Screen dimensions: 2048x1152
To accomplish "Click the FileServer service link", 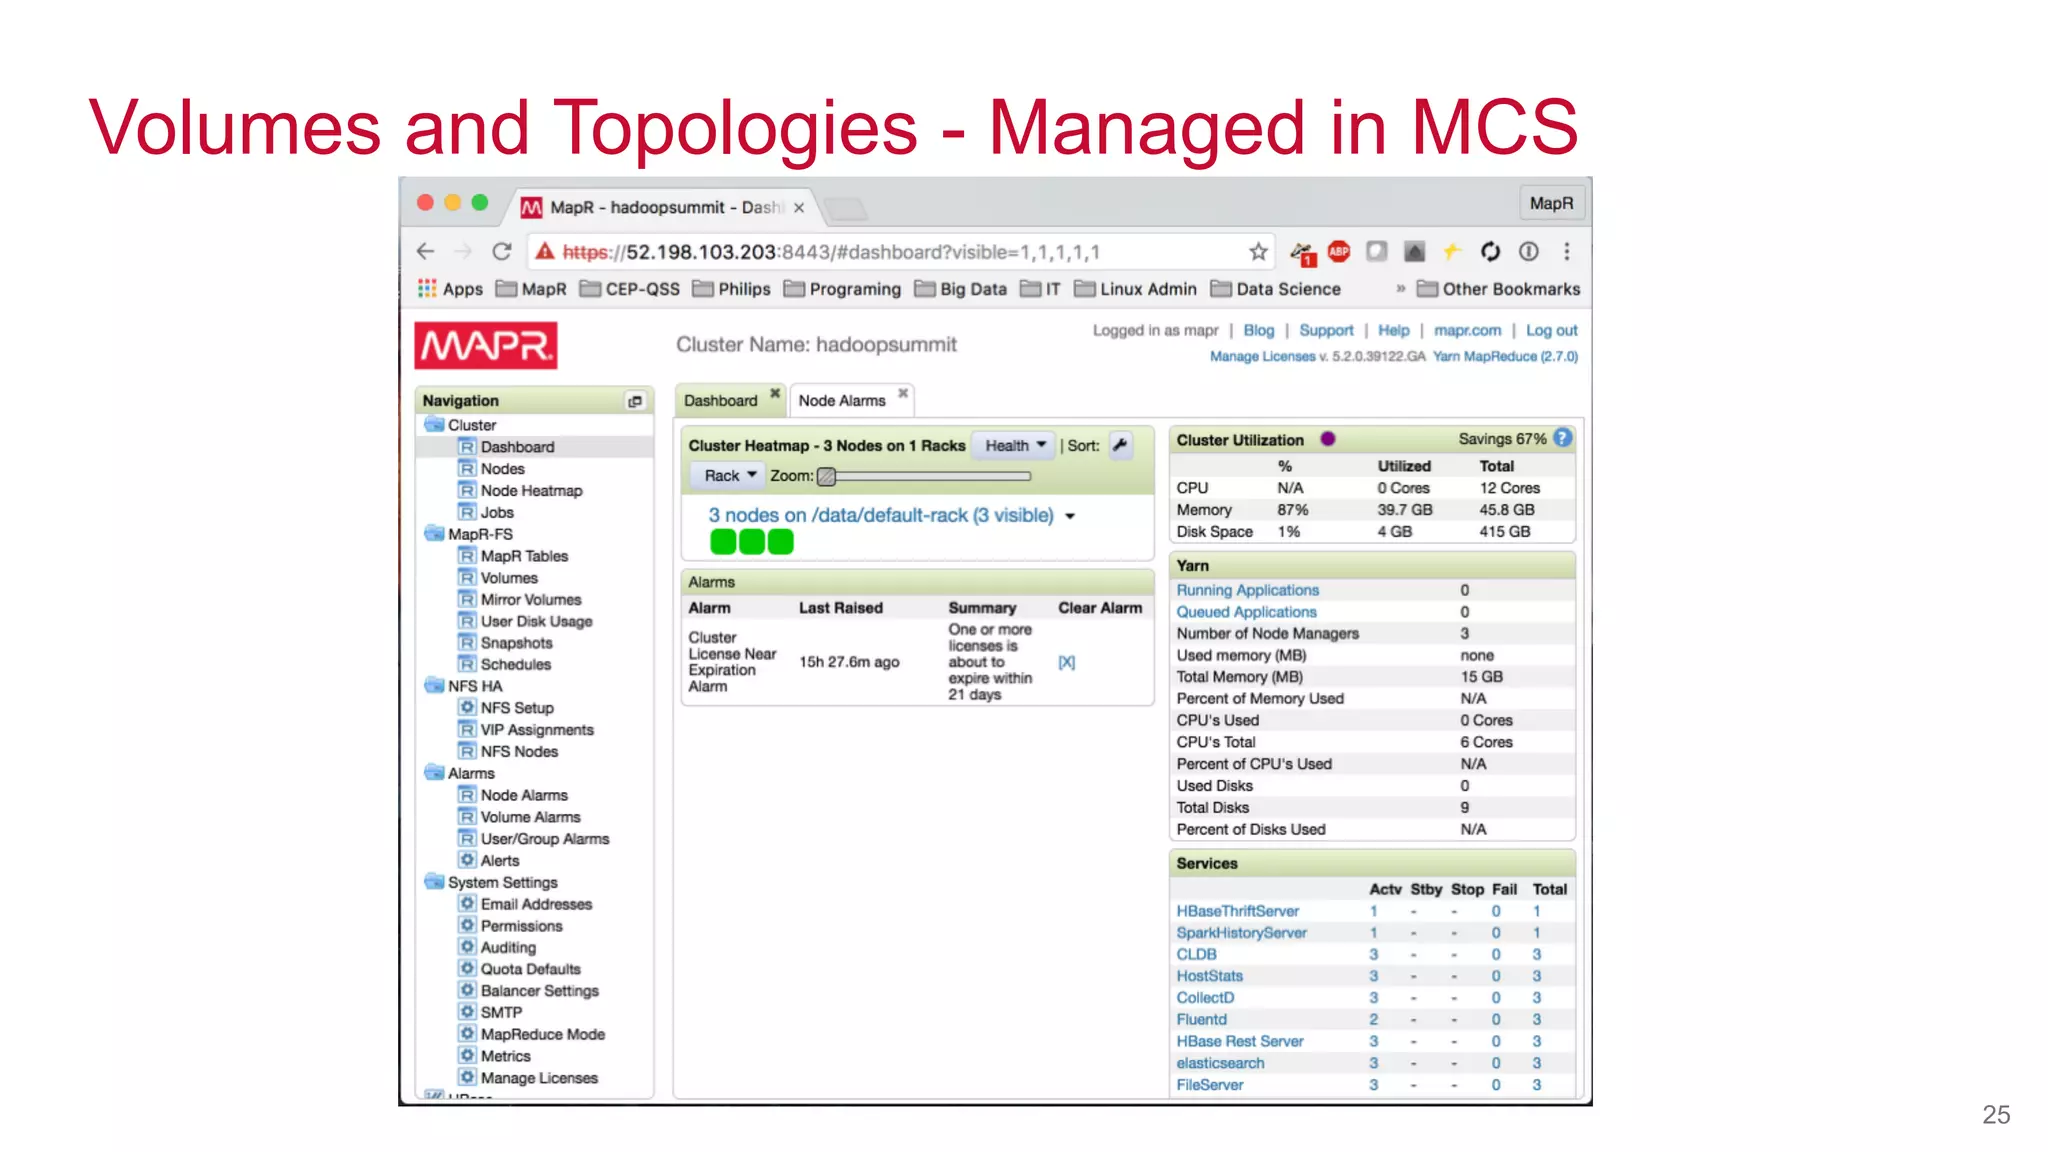I will pyautogui.click(x=1210, y=1085).
